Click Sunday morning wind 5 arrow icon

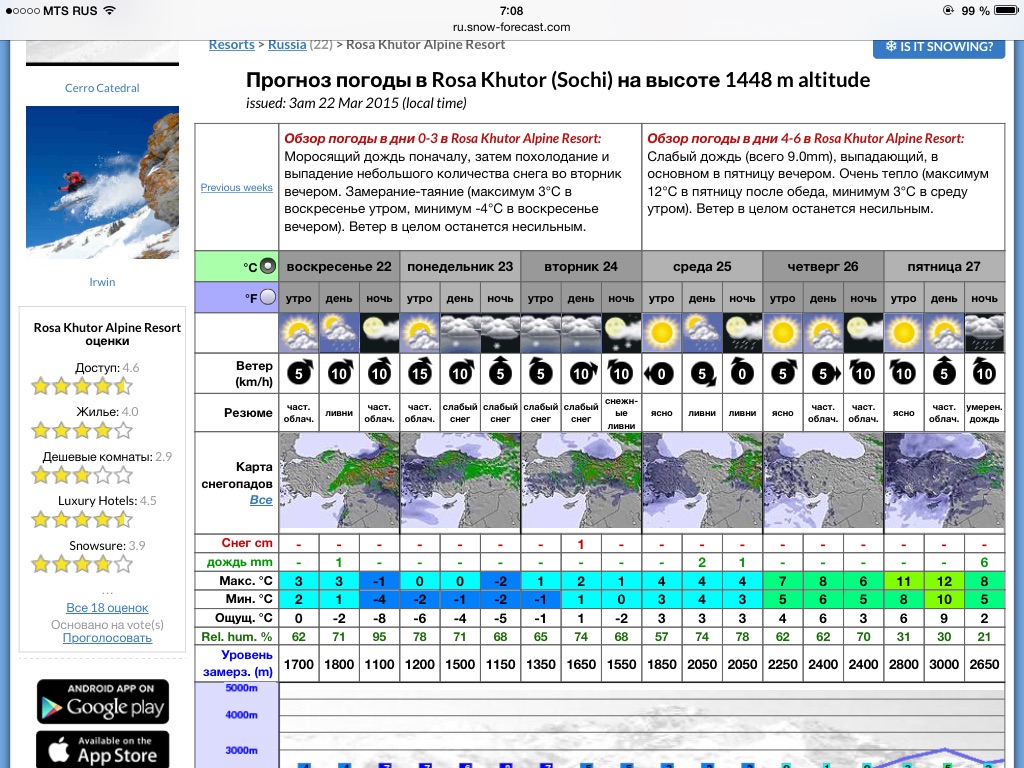coord(299,372)
